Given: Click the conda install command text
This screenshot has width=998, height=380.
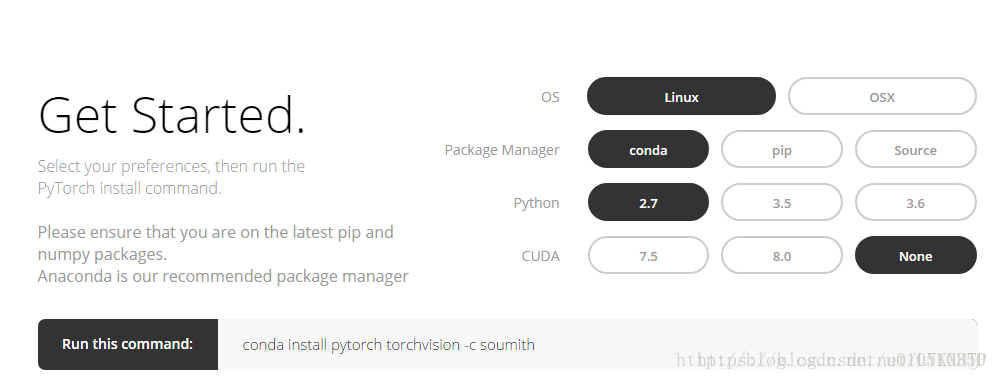Looking at the screenshot, I should (x=388, y=344).
